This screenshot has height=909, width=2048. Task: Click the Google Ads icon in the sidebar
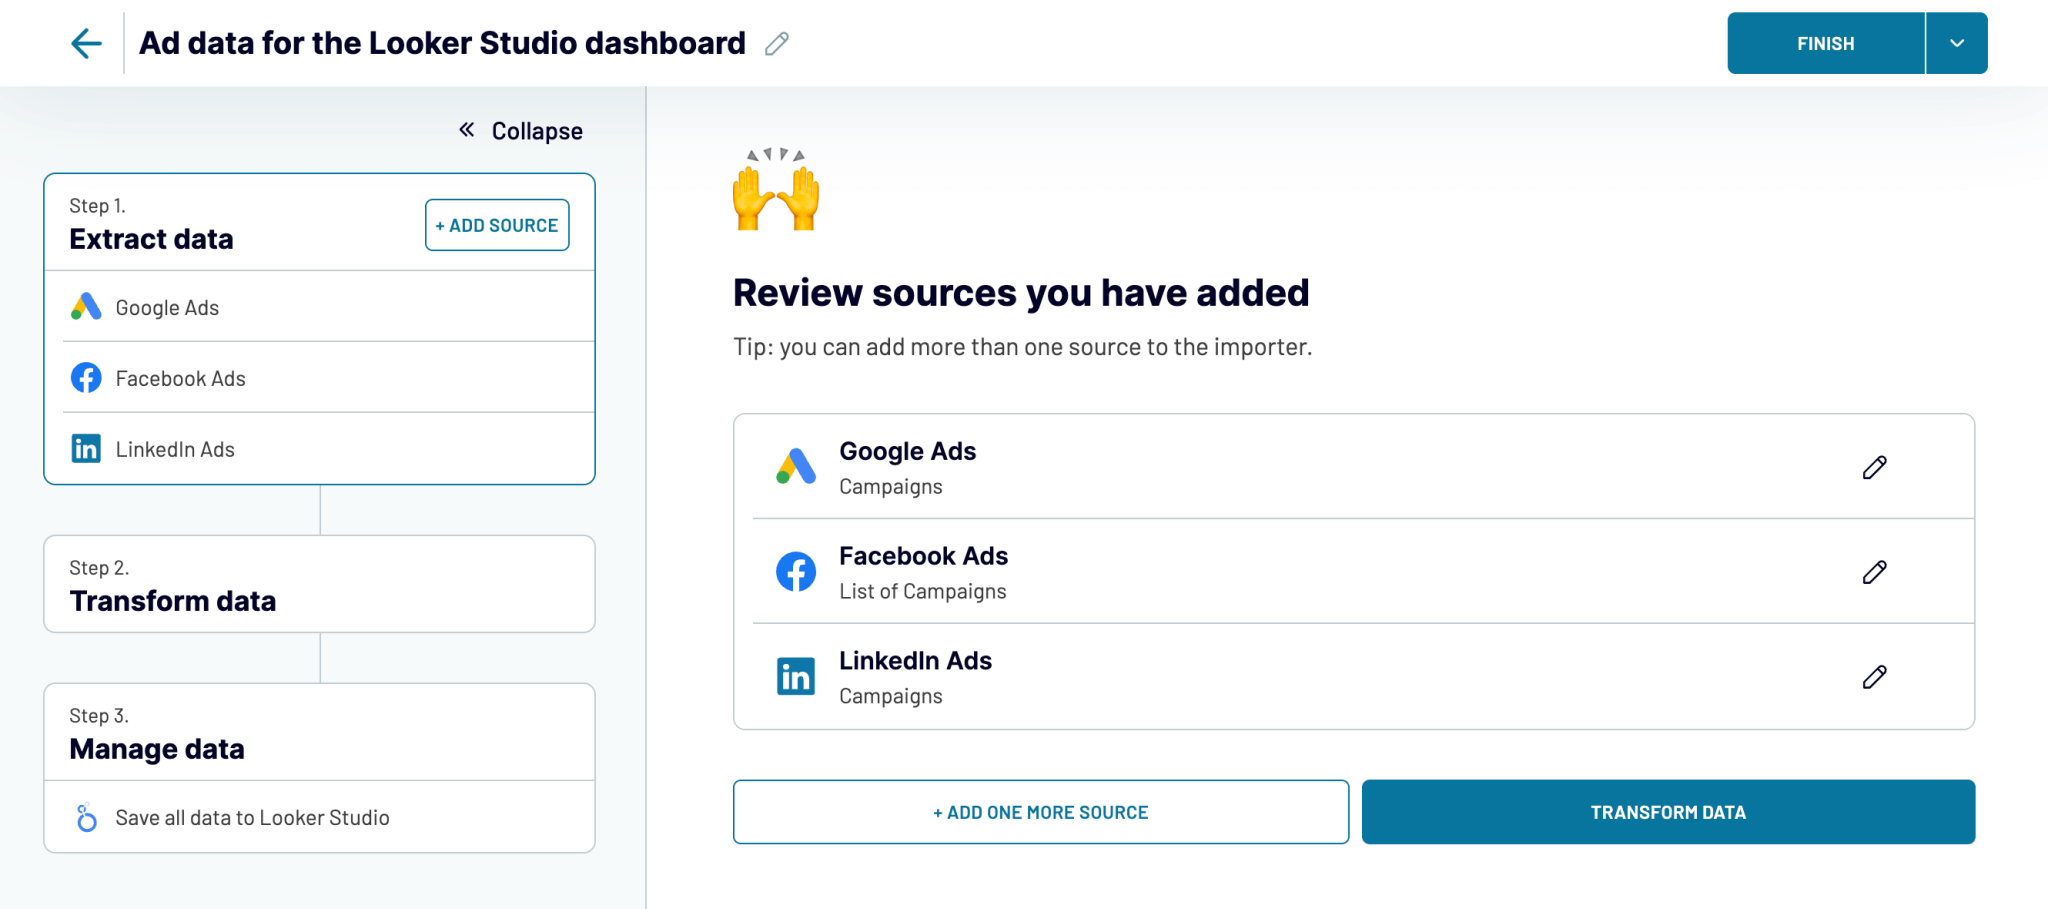tap(86, 307)
